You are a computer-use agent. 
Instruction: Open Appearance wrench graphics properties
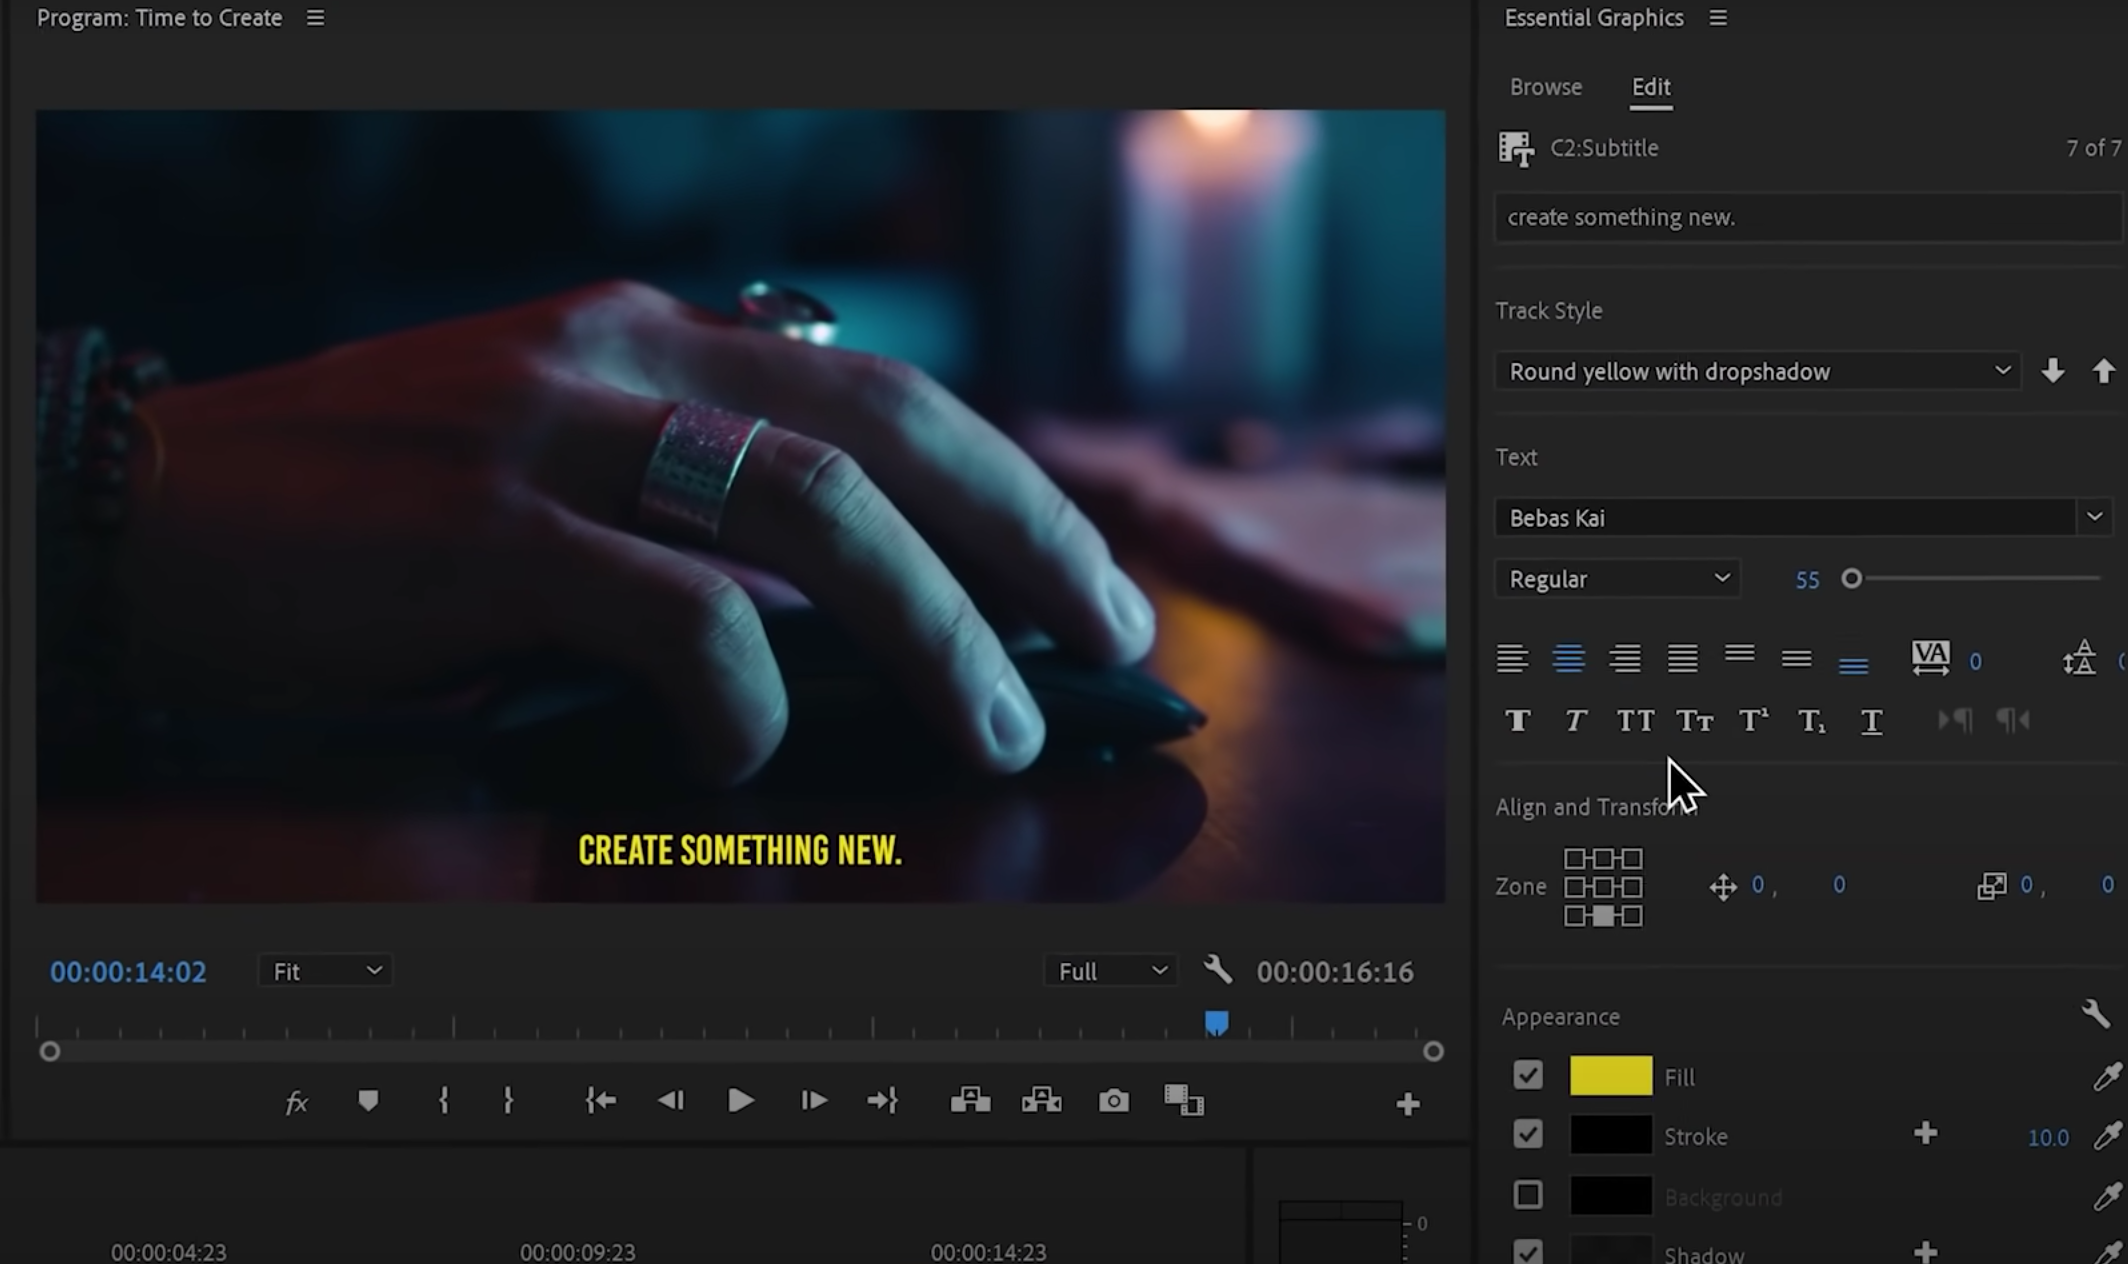tap(2094, 1014)
